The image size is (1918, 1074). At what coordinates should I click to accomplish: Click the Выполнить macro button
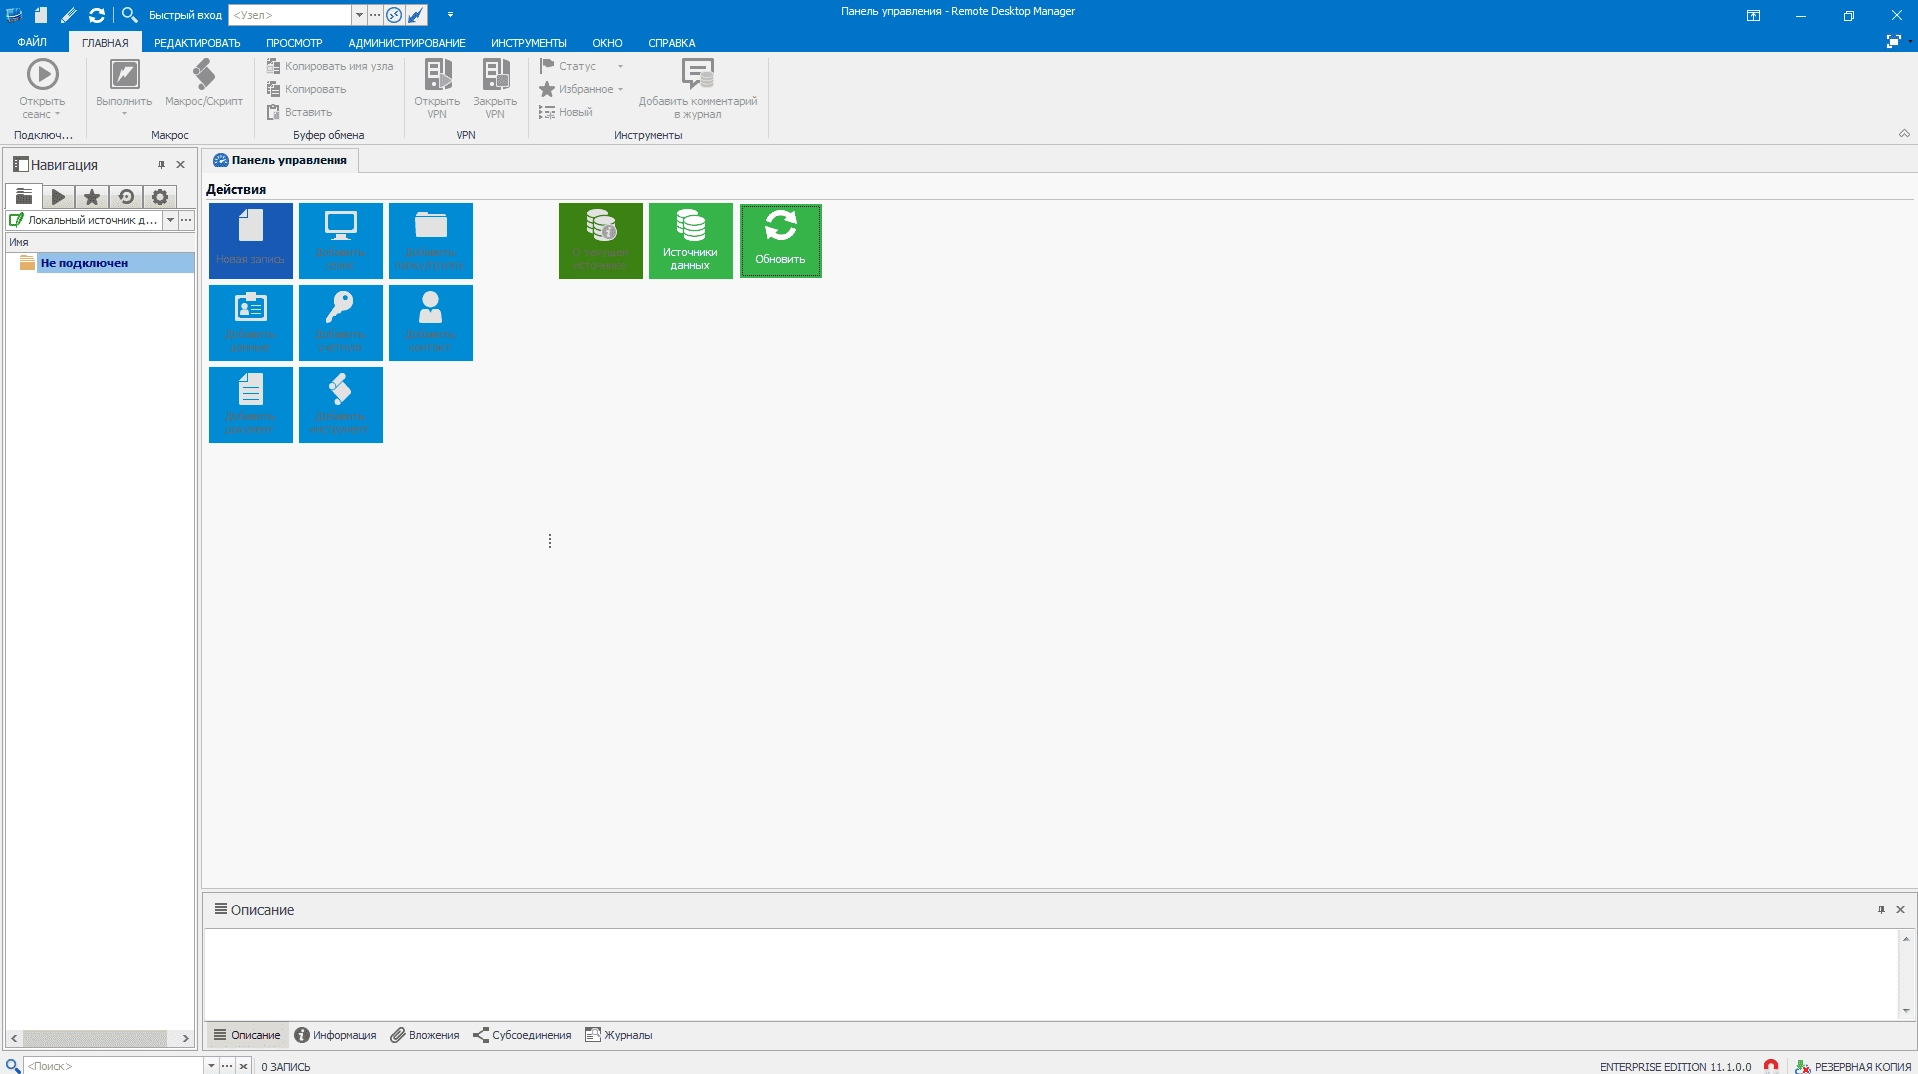point(124,86)
